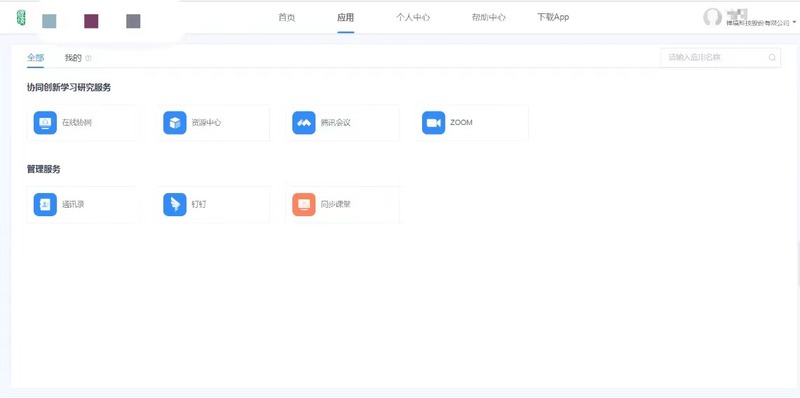Screen dimensions: 800x398
Task: Click the 钉钉 label text
Action: coord(199,205)
